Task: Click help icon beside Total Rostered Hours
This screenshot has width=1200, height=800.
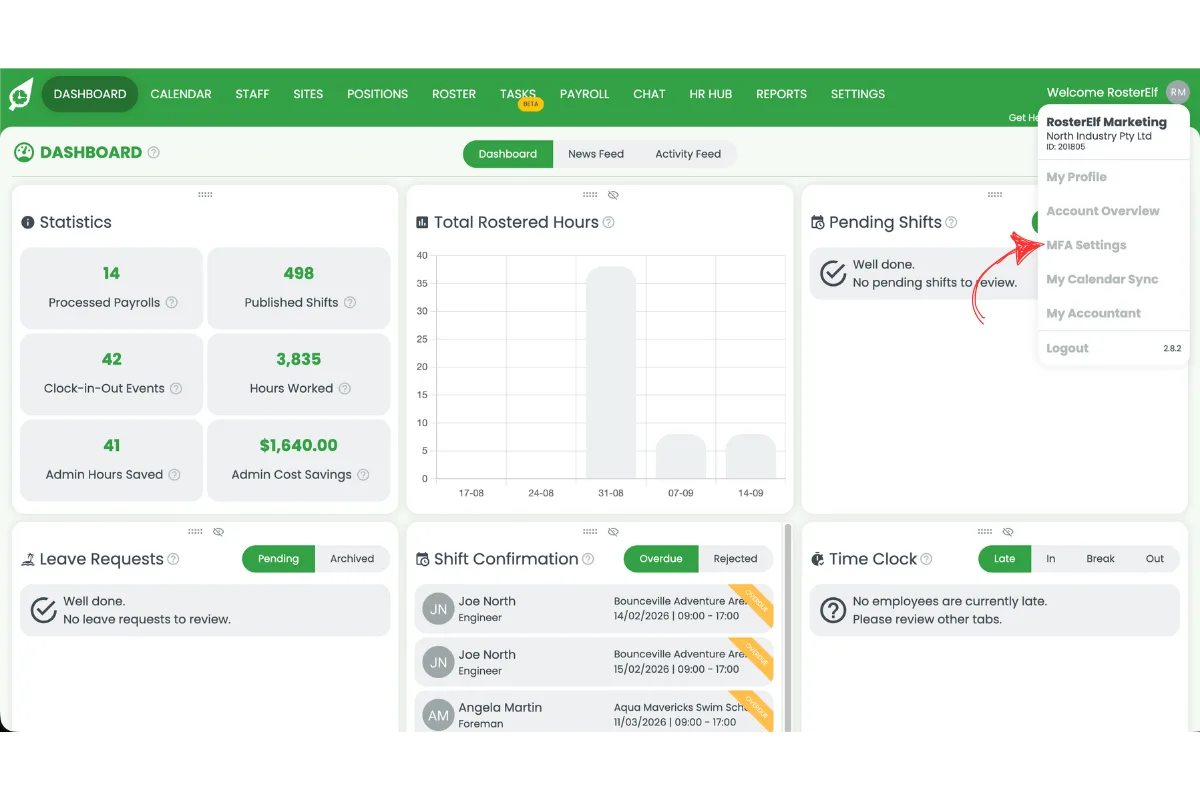Action: coord(609,222)
